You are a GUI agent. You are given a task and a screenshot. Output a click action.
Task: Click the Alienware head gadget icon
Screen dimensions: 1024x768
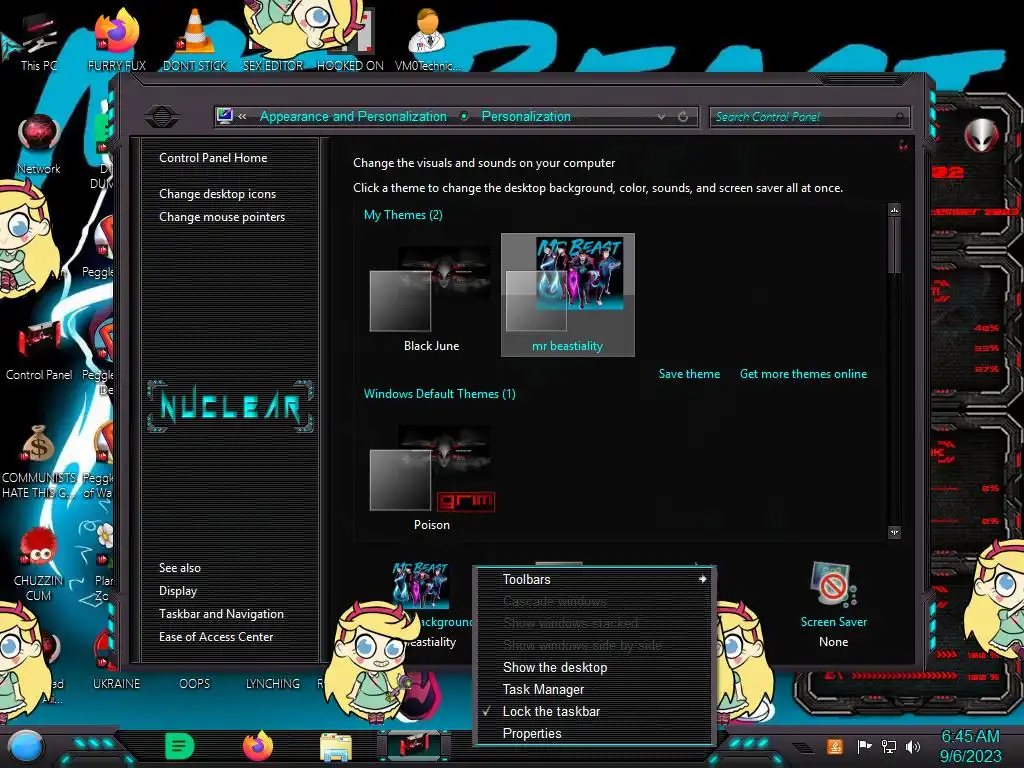point(982,135)
